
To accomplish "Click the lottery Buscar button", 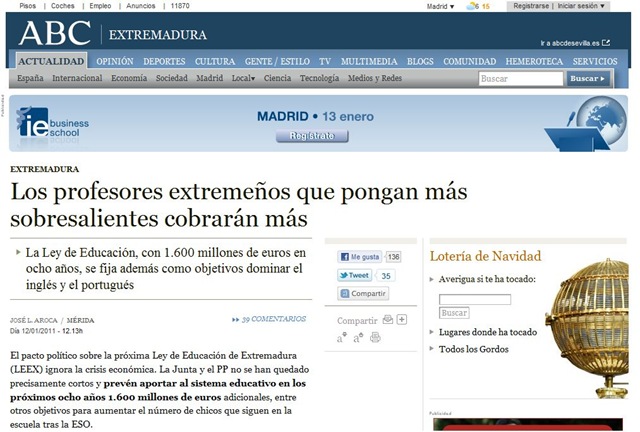I will pos(454,313).
